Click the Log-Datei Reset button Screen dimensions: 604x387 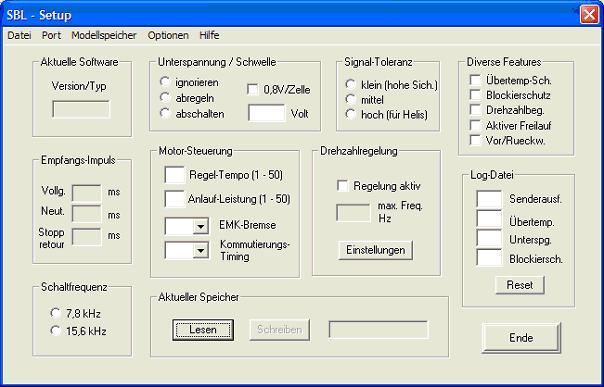pyautogui.click(x=520, y=285)
